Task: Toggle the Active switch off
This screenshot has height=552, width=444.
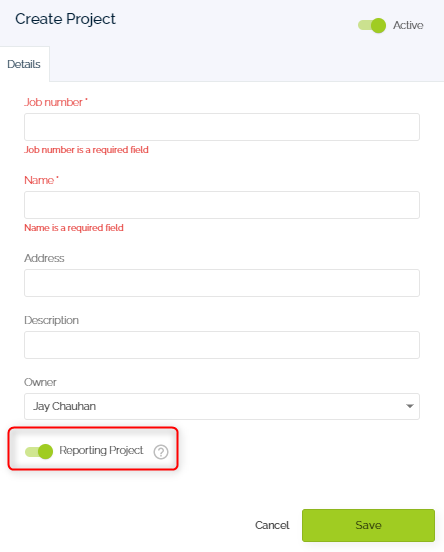Action: (x=372, y=25)
